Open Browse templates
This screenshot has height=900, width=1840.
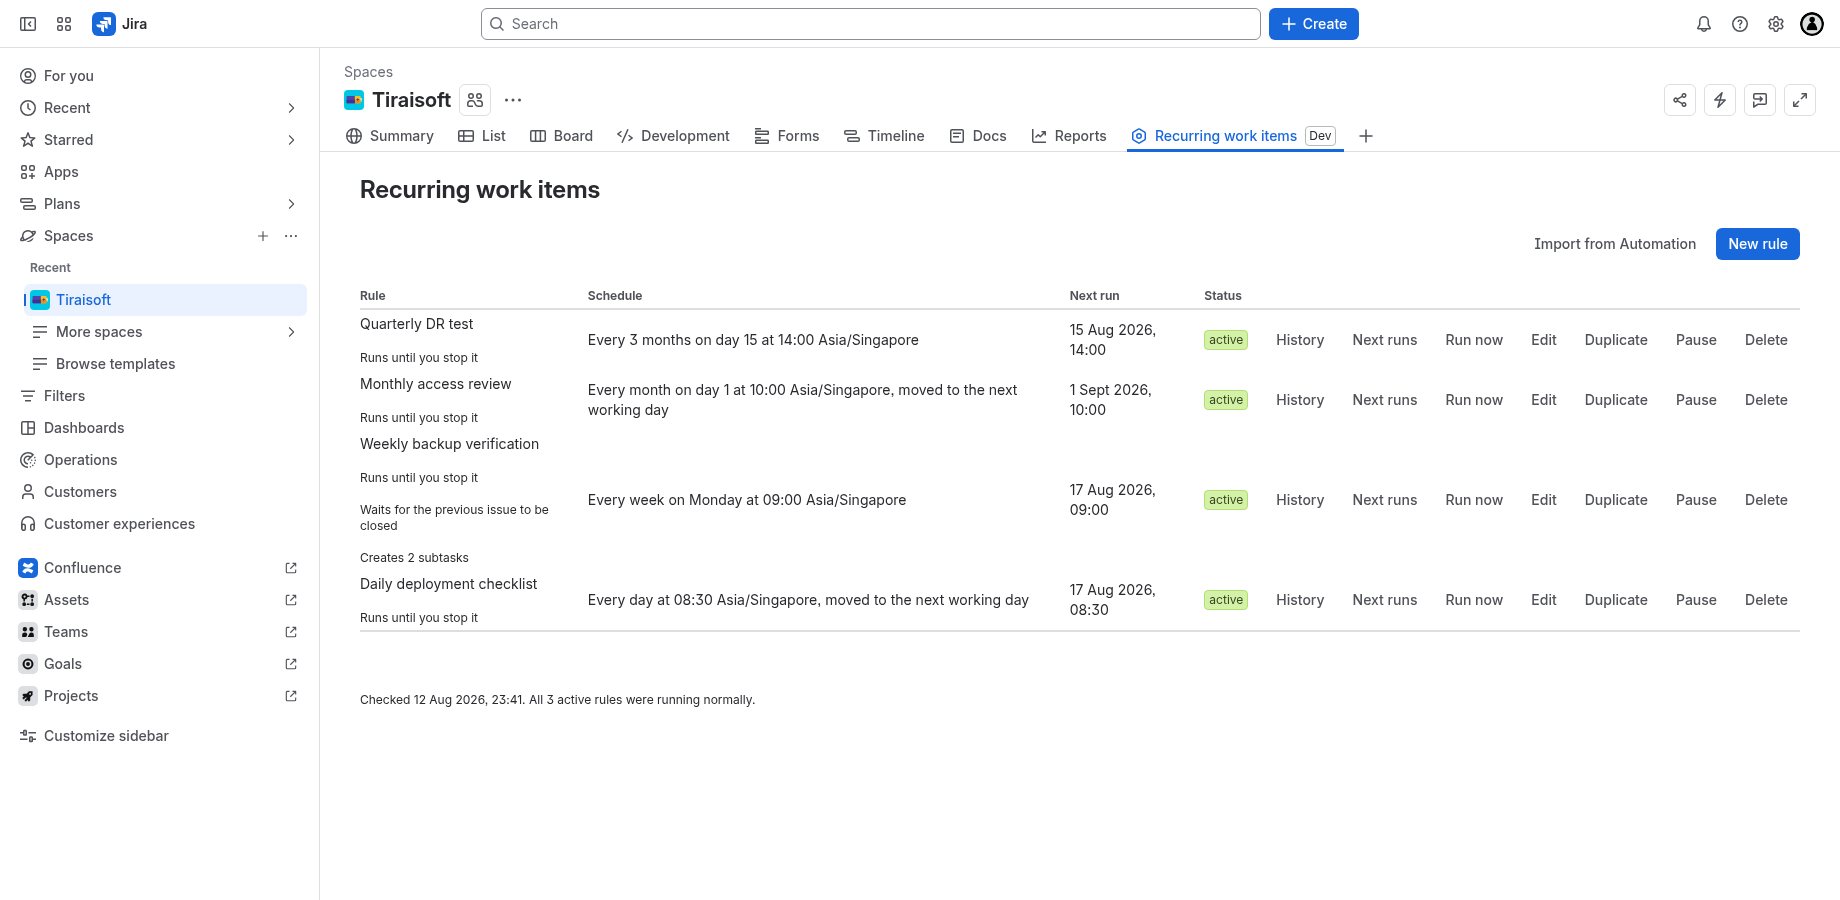pyautogui.click(x=165, y=364)
